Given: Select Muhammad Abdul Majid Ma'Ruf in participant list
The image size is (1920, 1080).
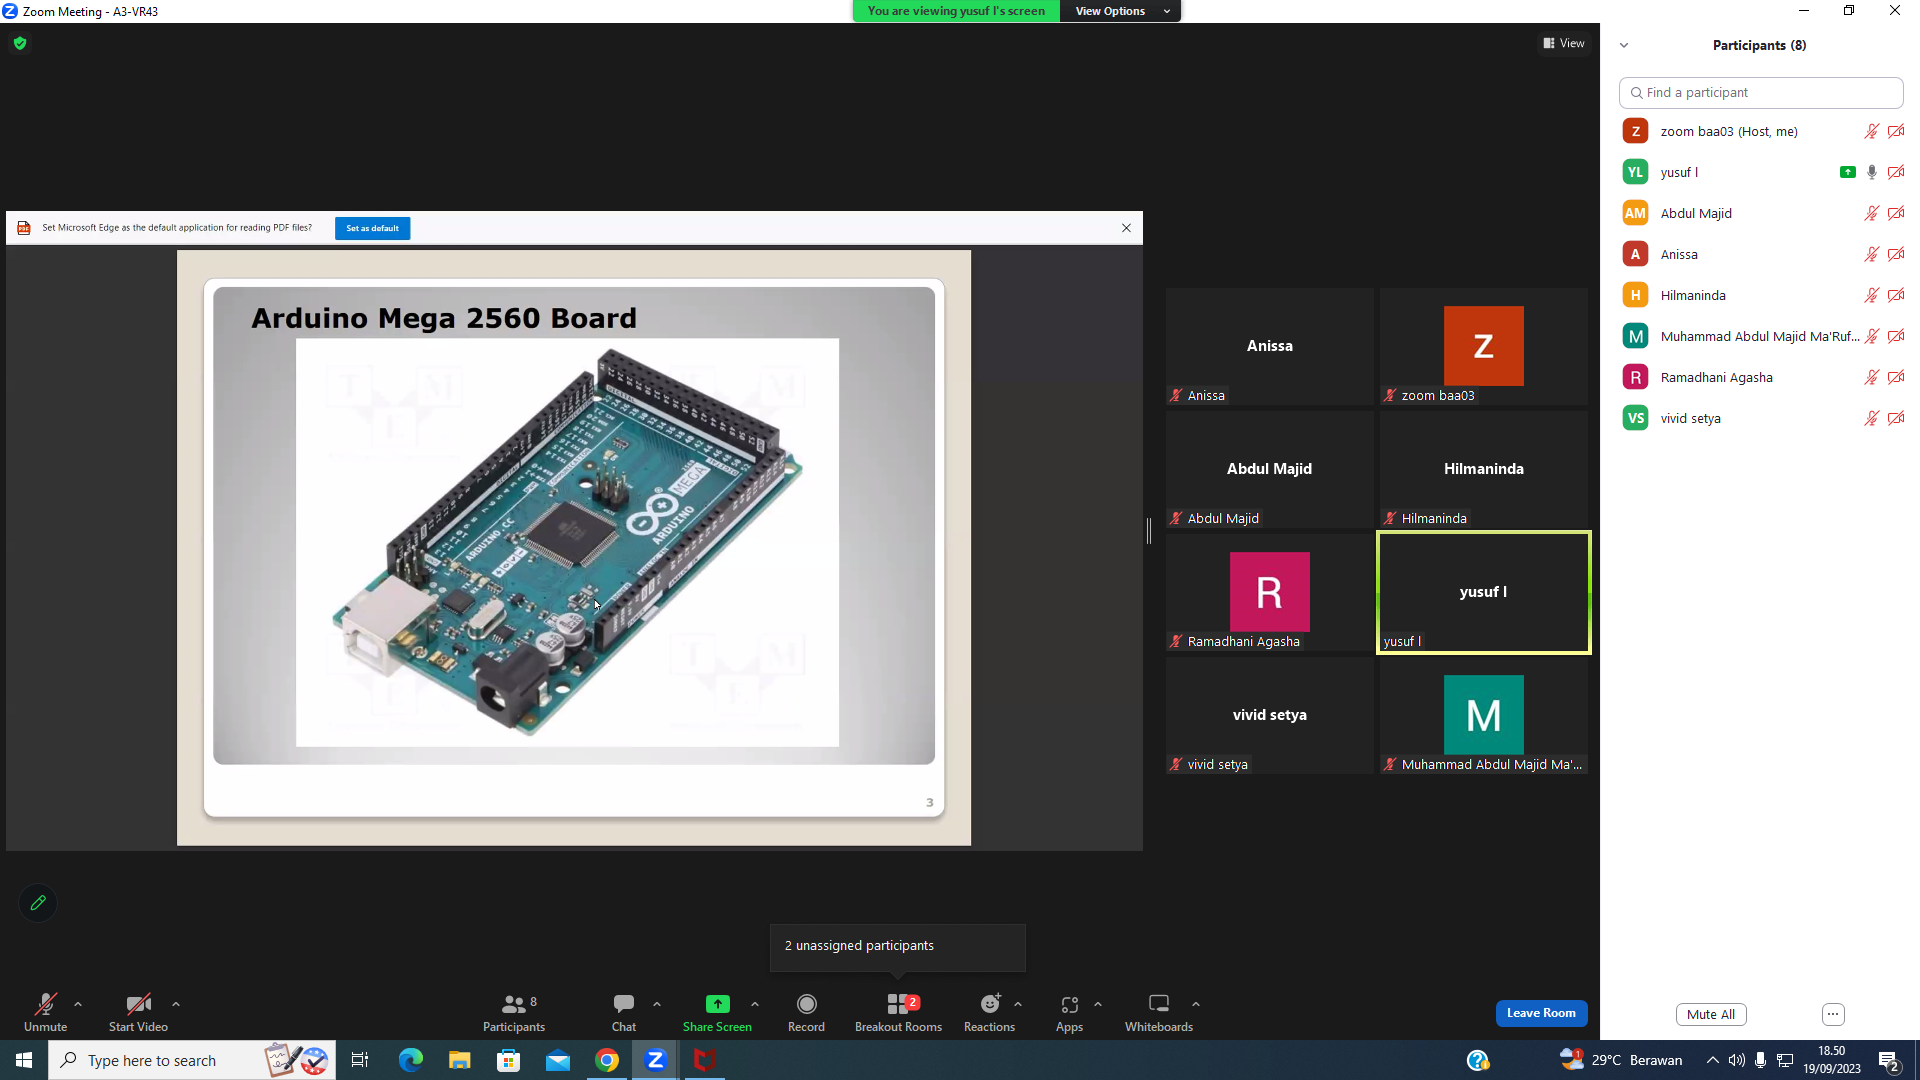Looking at the screenshot, I should point(1761,336).
